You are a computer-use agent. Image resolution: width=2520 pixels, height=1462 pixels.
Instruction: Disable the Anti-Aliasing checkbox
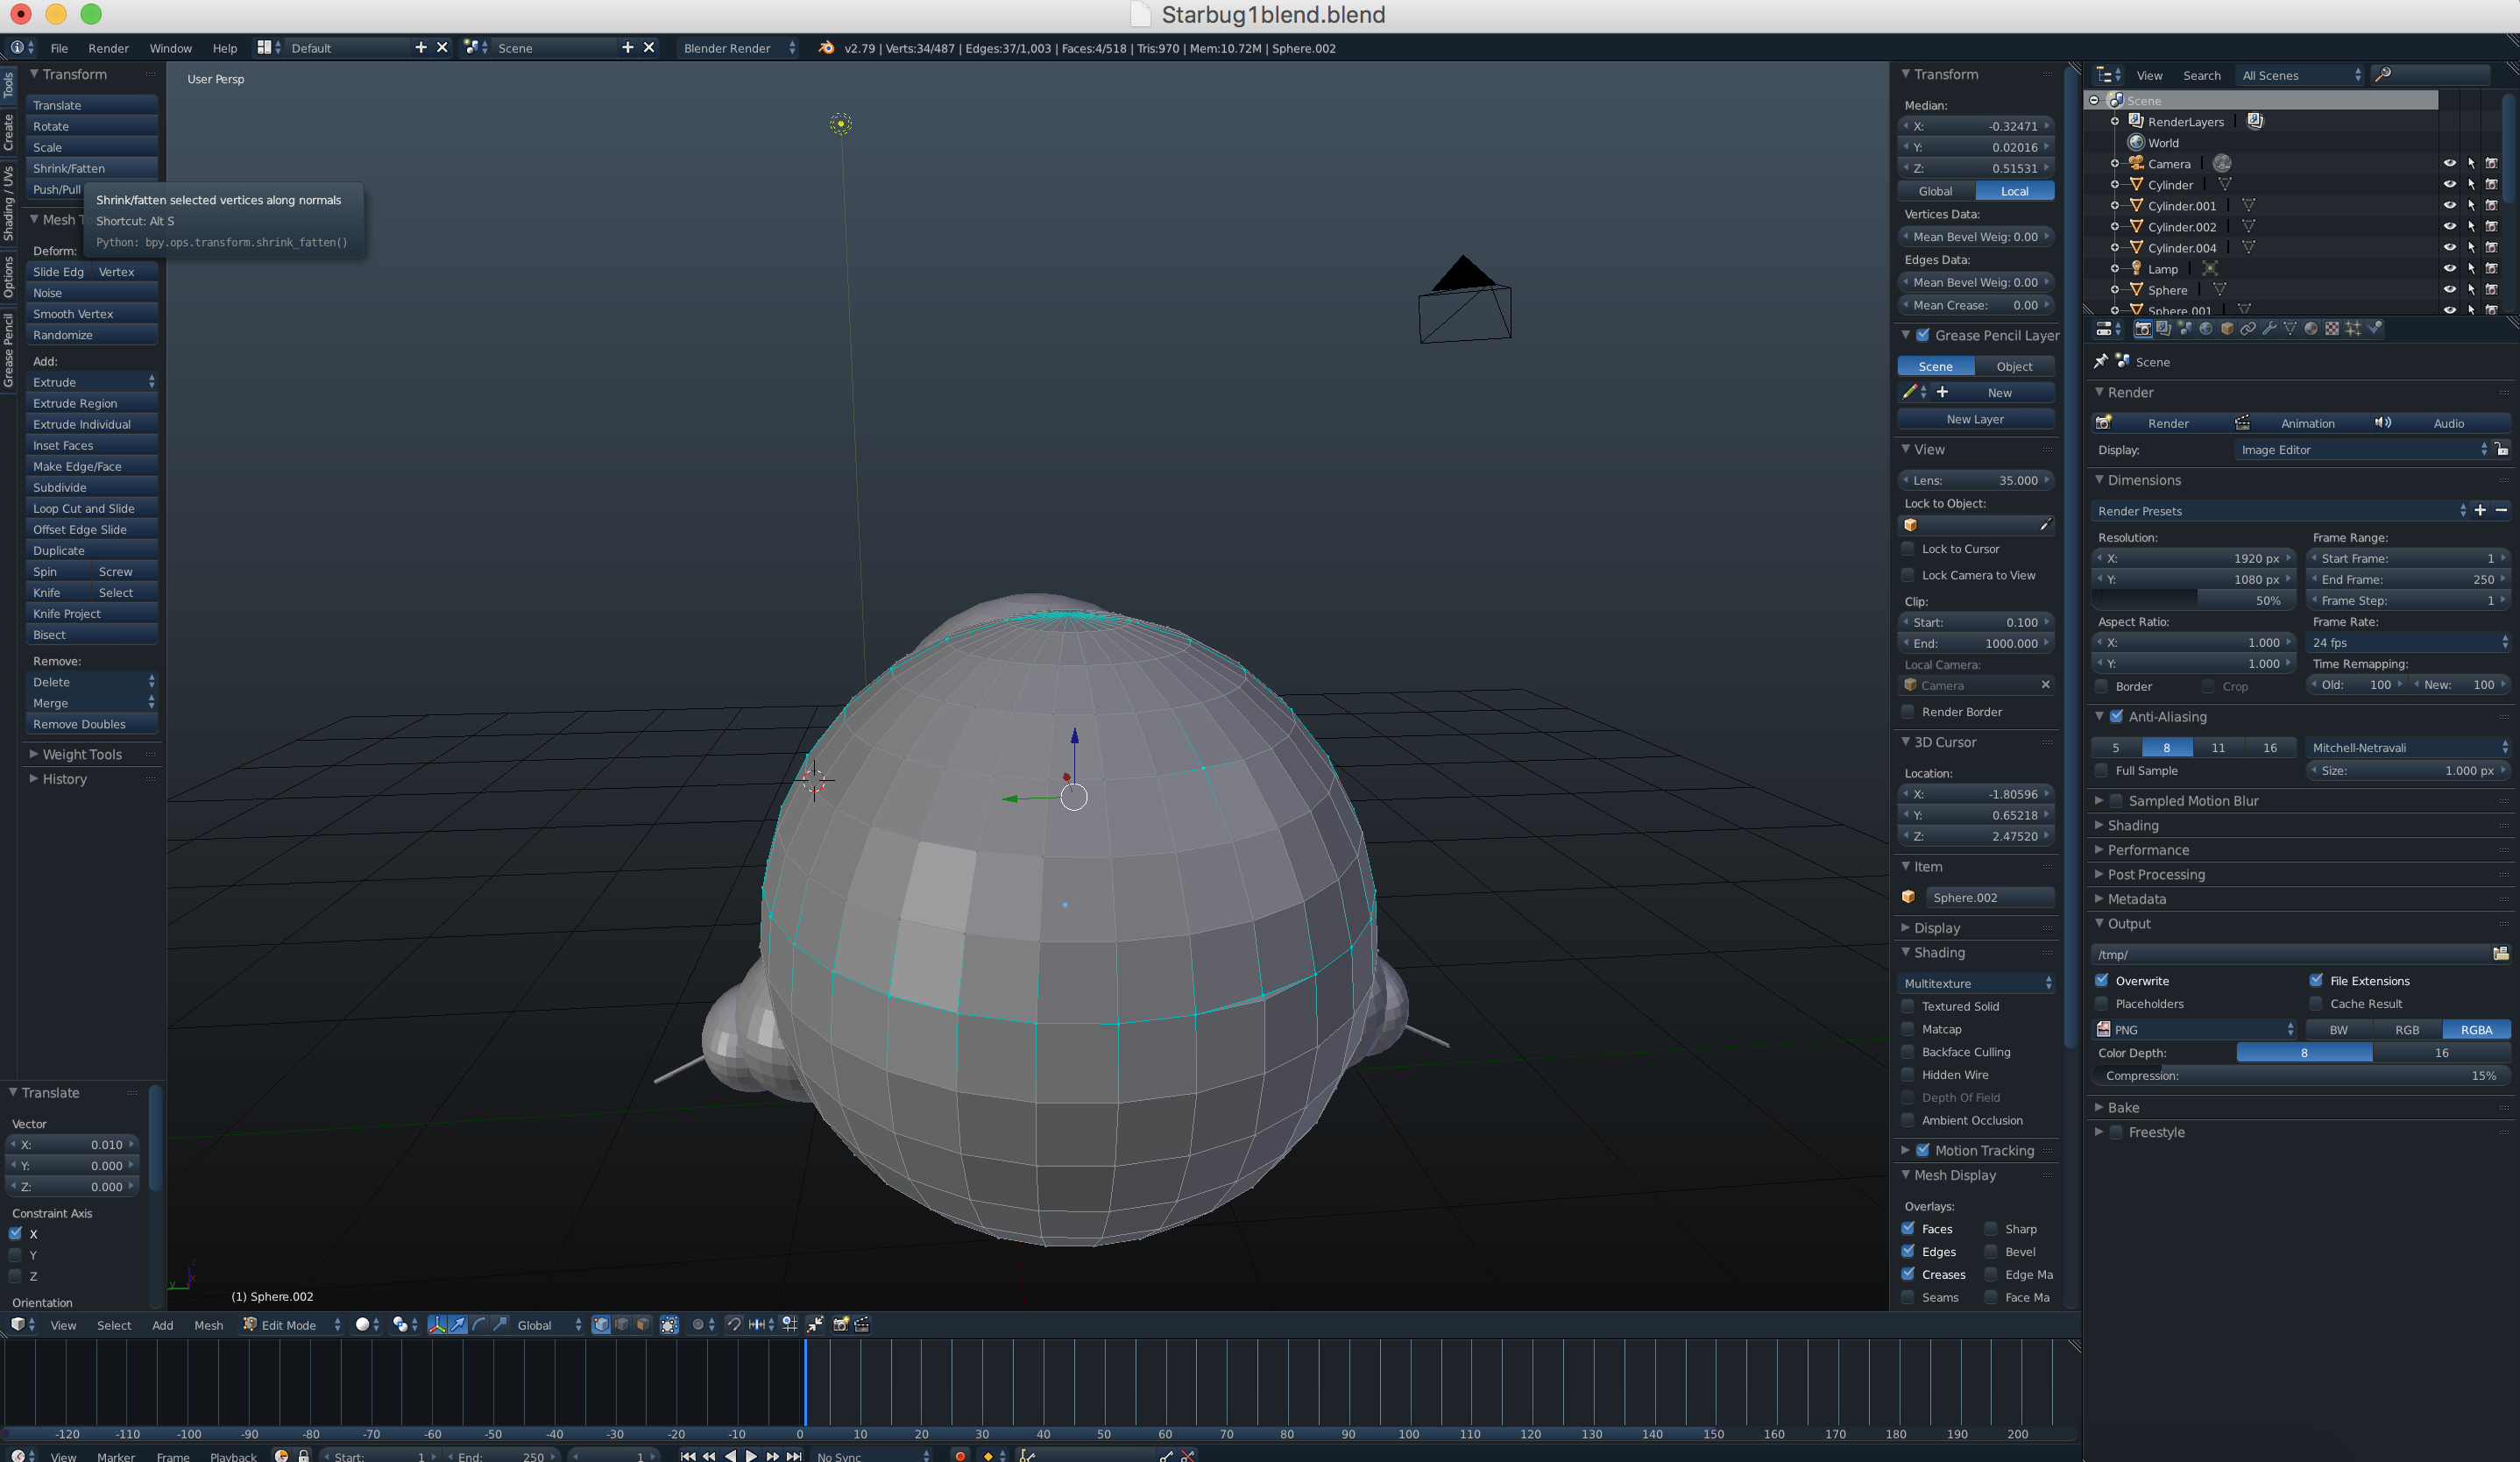click(2116, 716)
